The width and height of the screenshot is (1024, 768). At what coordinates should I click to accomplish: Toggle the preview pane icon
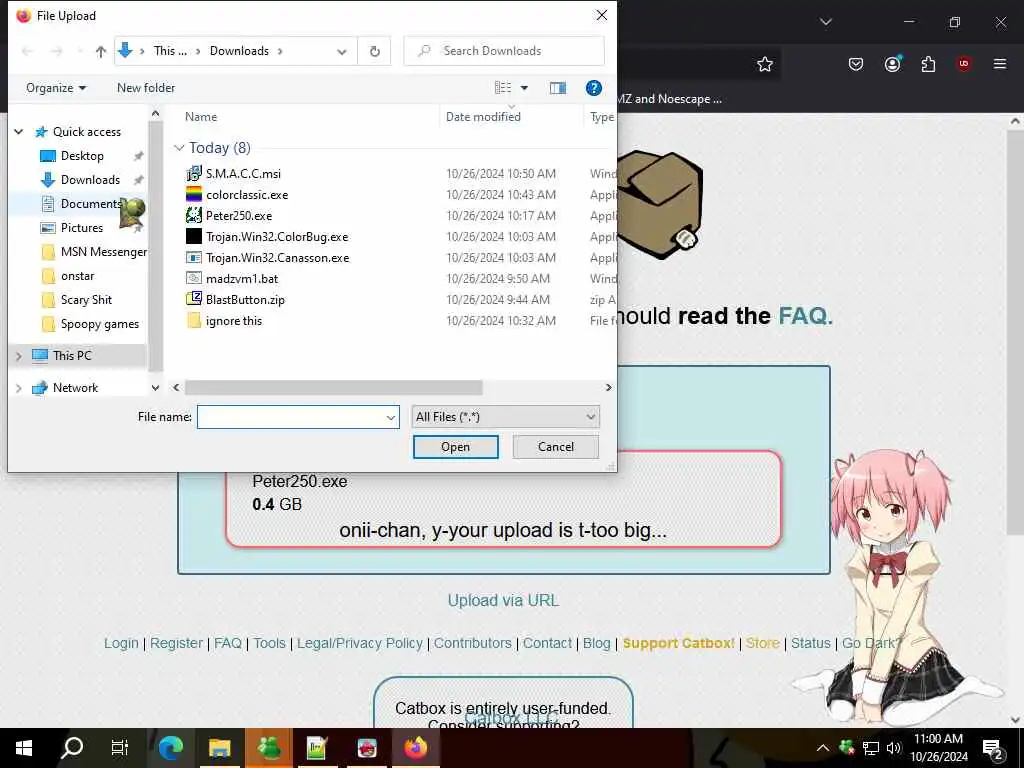pyautogui.click(x=558, y=88)
